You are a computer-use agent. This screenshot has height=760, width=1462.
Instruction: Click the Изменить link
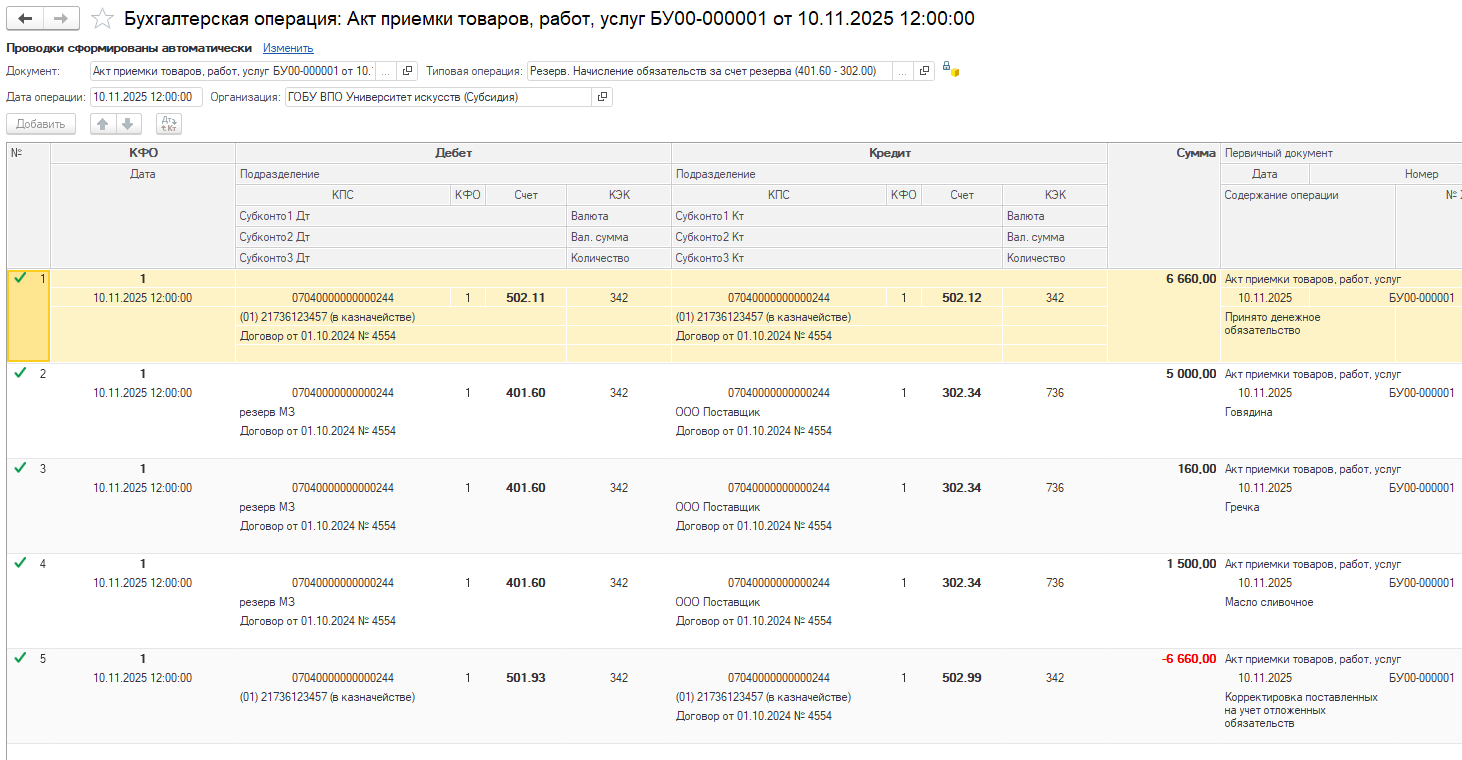pyautogui.click(x=288, y=48)
